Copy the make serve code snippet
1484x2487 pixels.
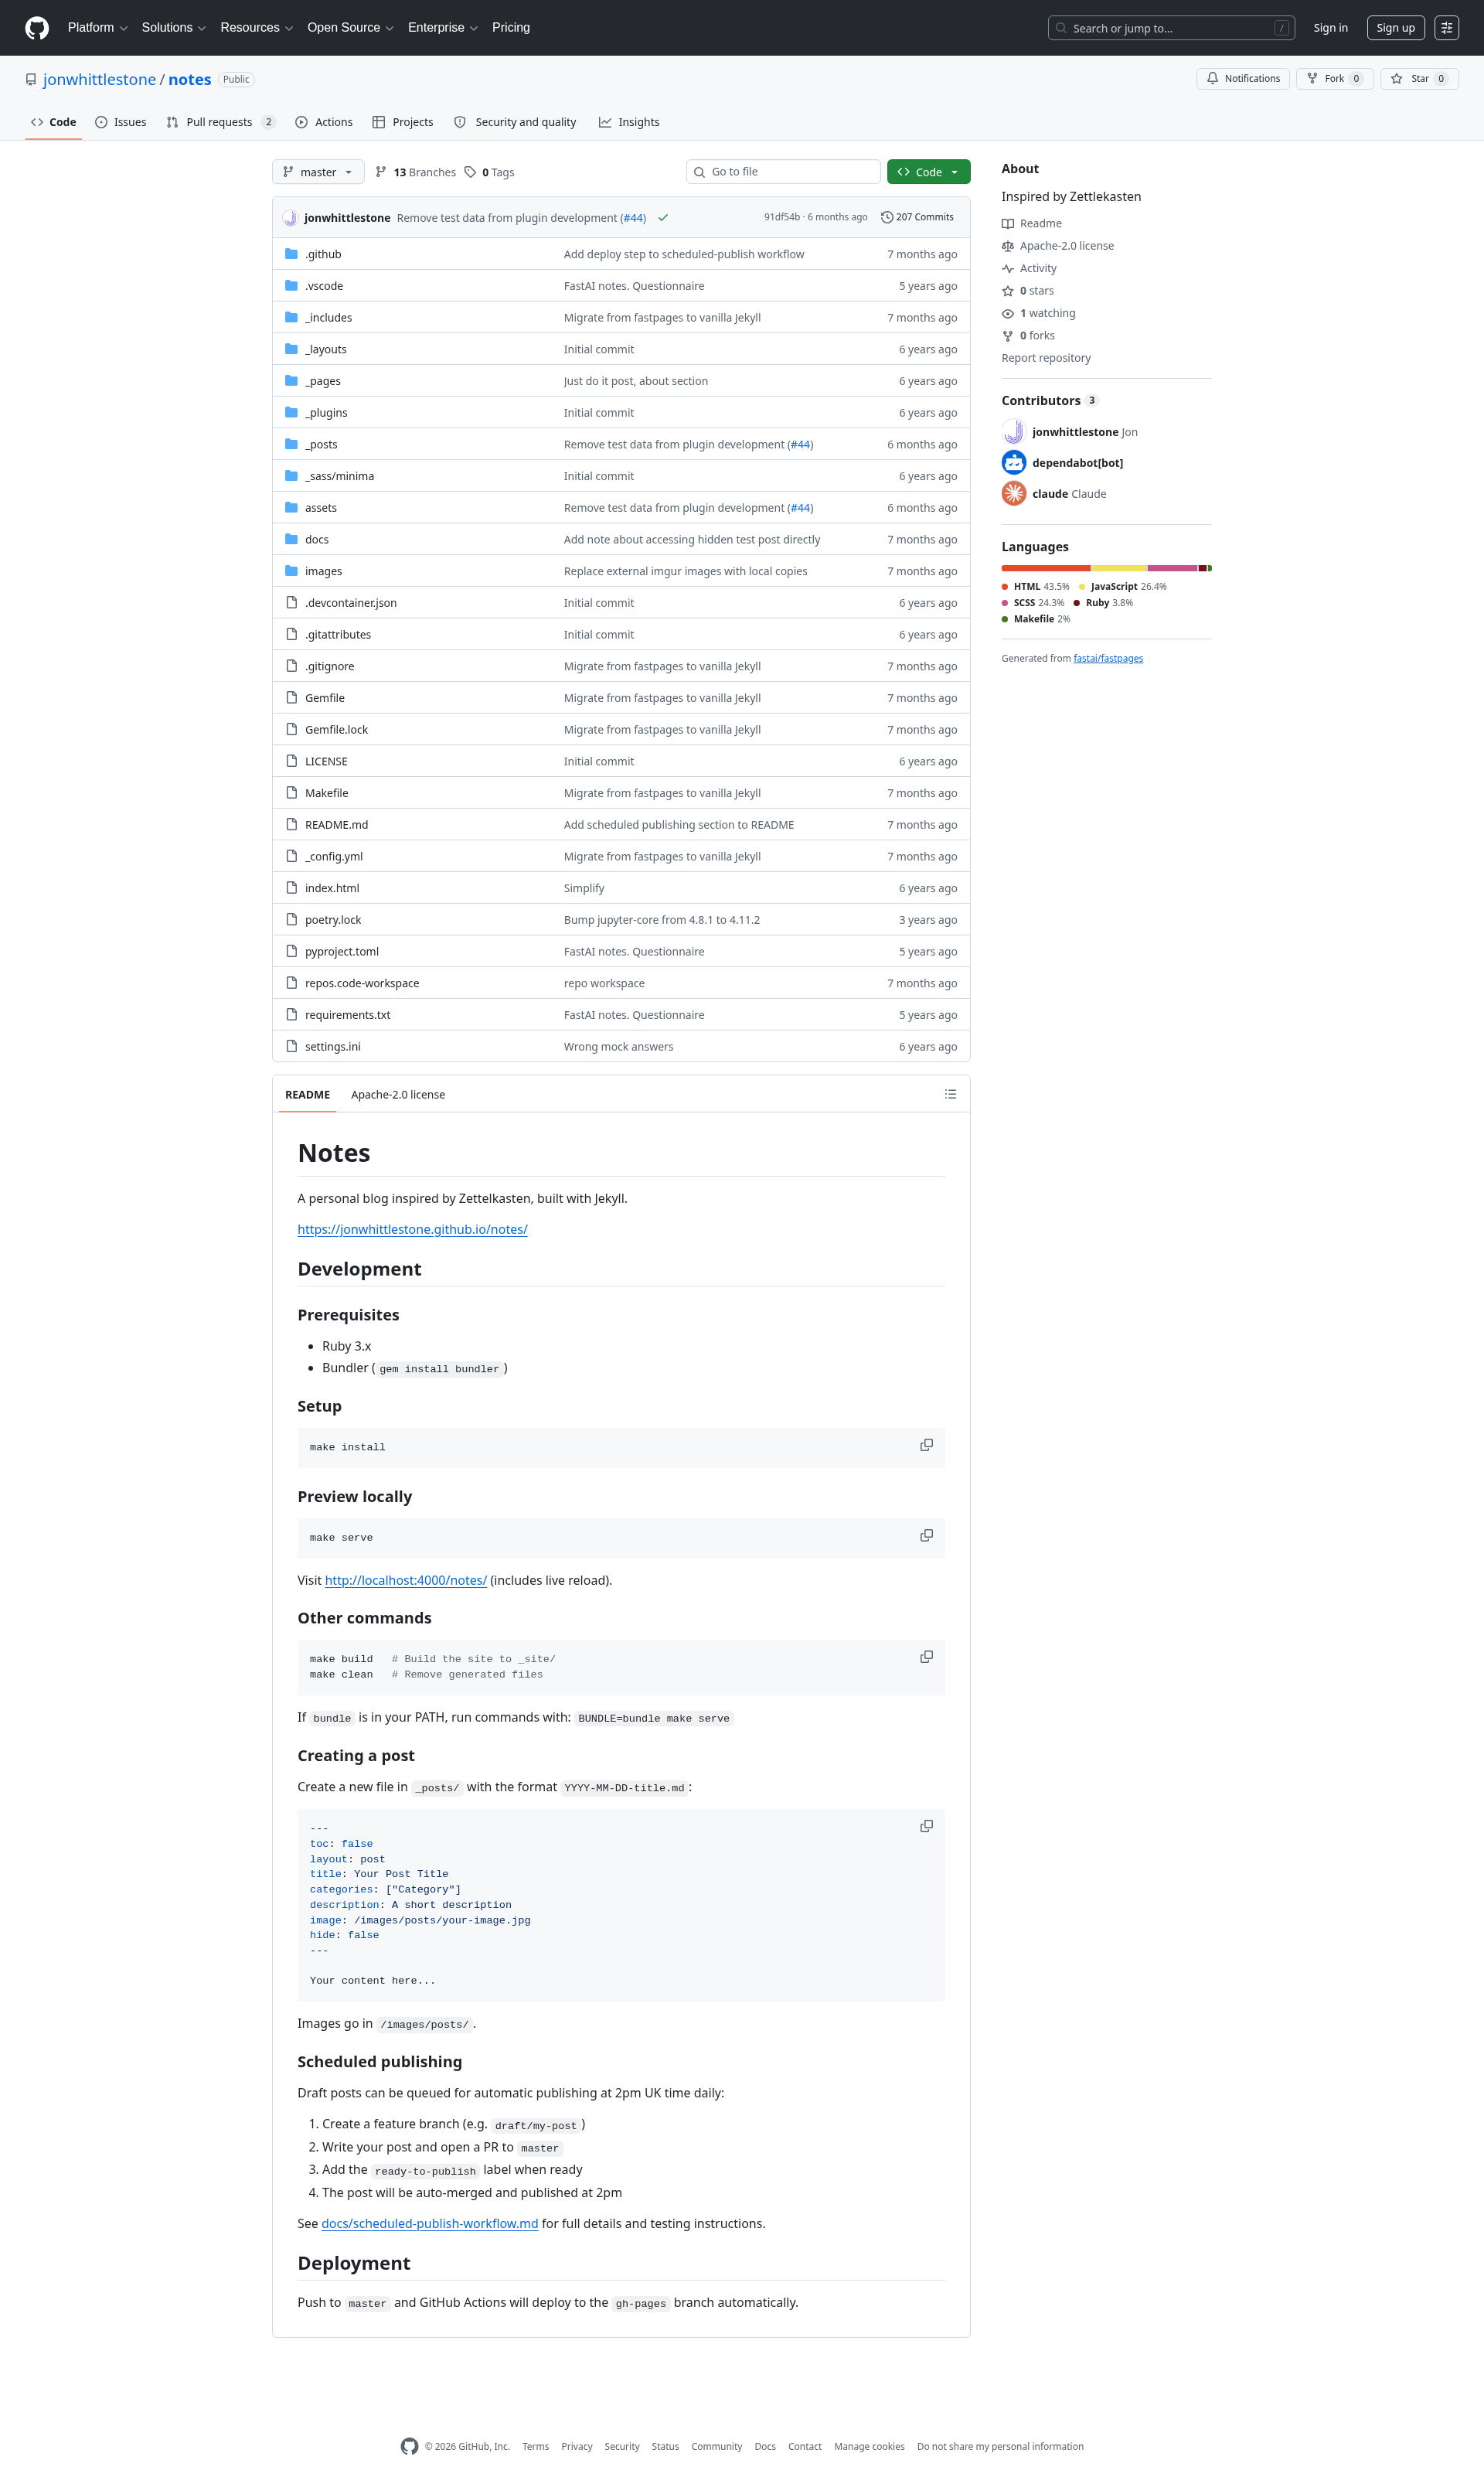926,1535
